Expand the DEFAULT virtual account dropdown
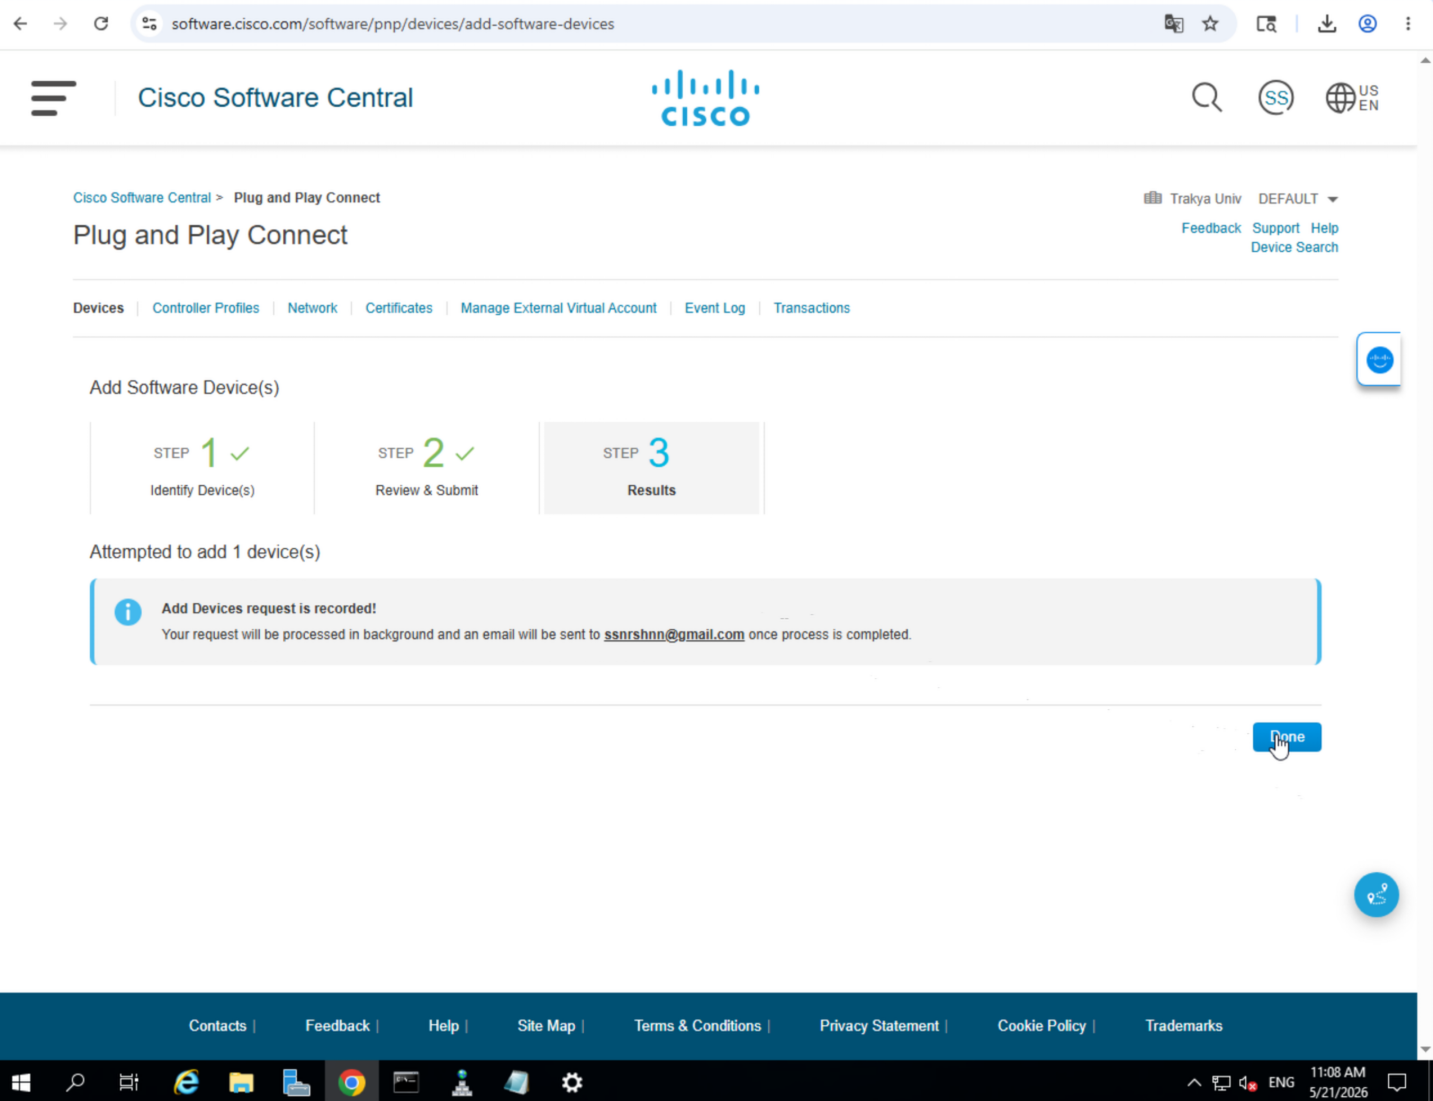1433x1101 pixels. pos(1297,199)
